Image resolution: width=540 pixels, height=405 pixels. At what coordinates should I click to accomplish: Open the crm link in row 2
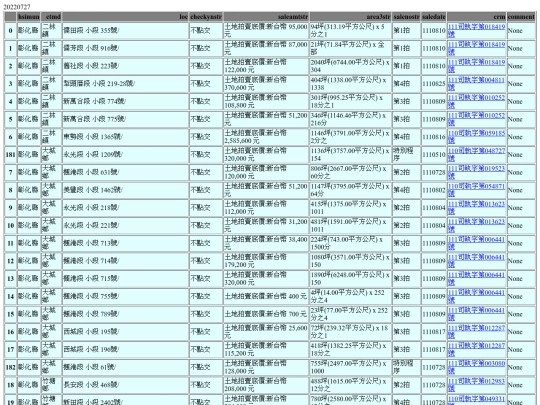coord(476,66)
